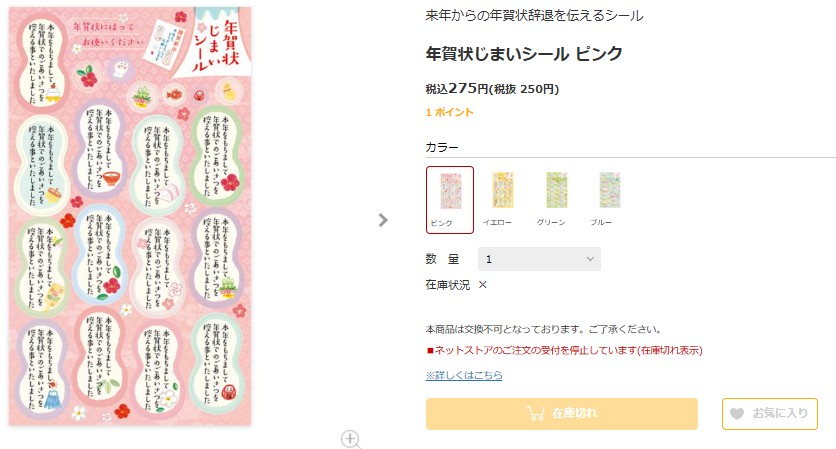Add to favorites with お気に入り button
The width and height of the screenshot is (836, 449).
(769, 413)
